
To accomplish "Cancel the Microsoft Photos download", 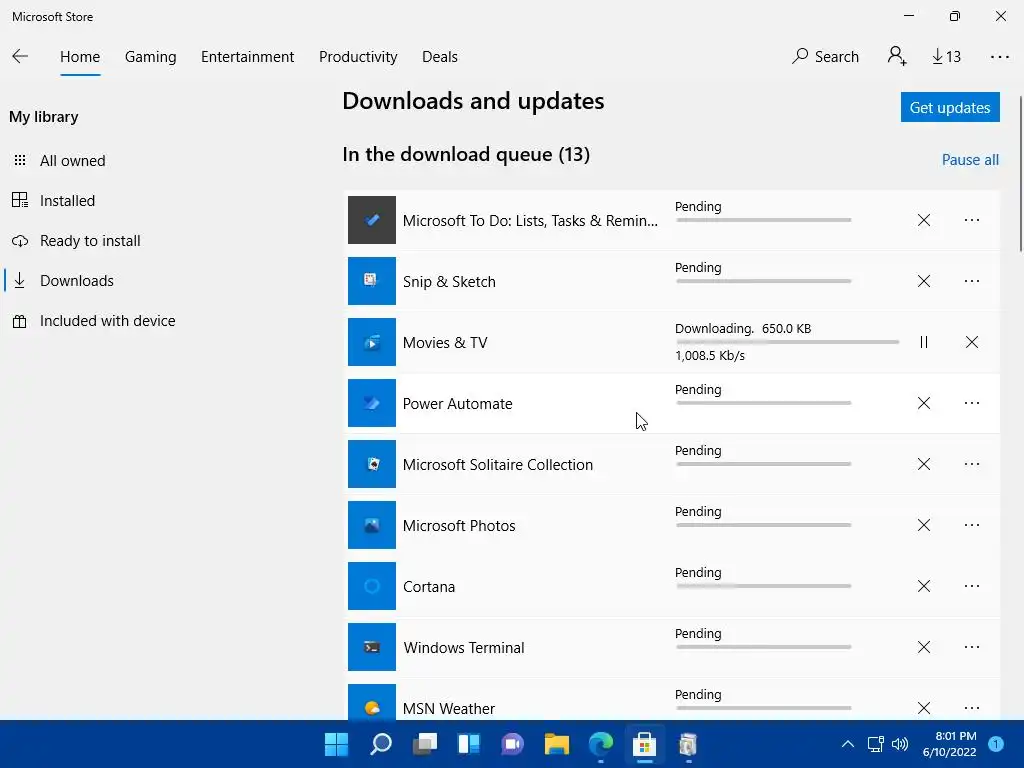I will pyautogui.click(x=923, y=525).
